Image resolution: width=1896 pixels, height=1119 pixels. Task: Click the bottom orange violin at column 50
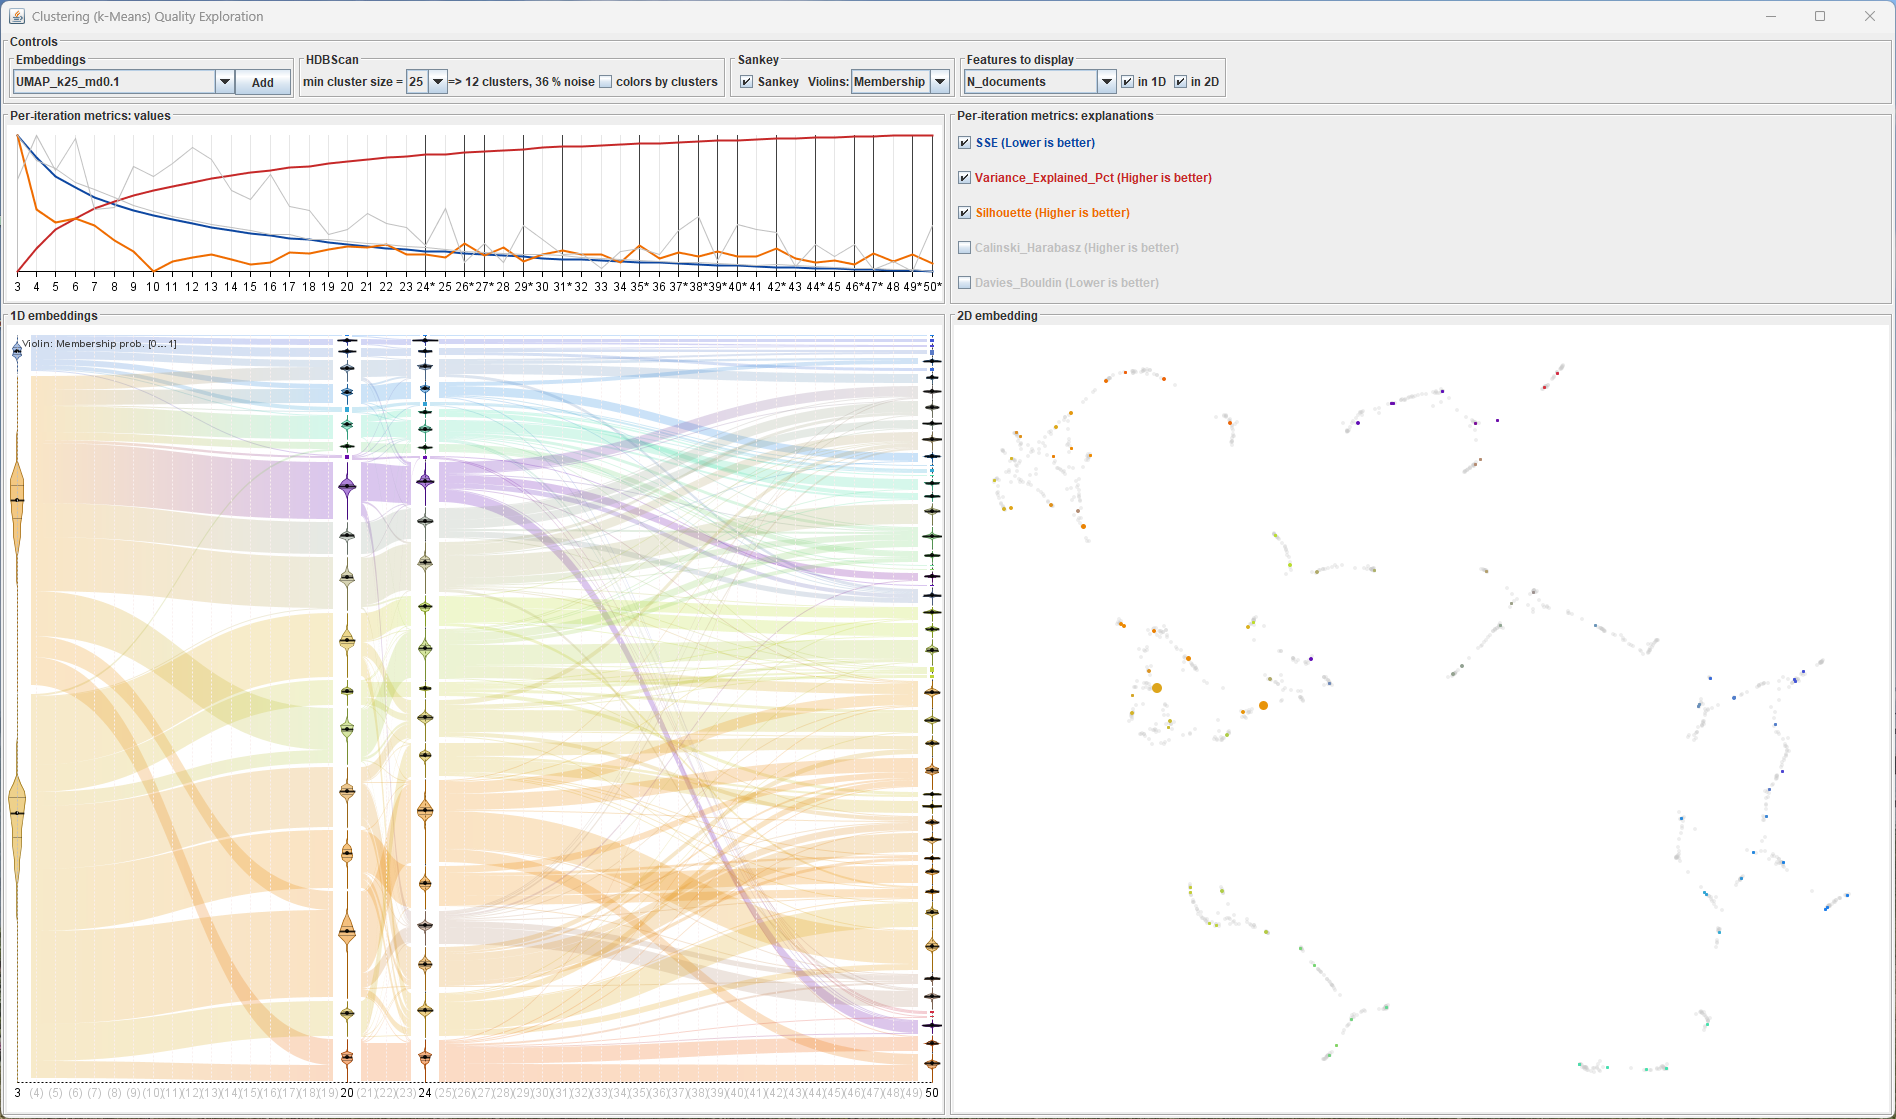coord(932,1064)
